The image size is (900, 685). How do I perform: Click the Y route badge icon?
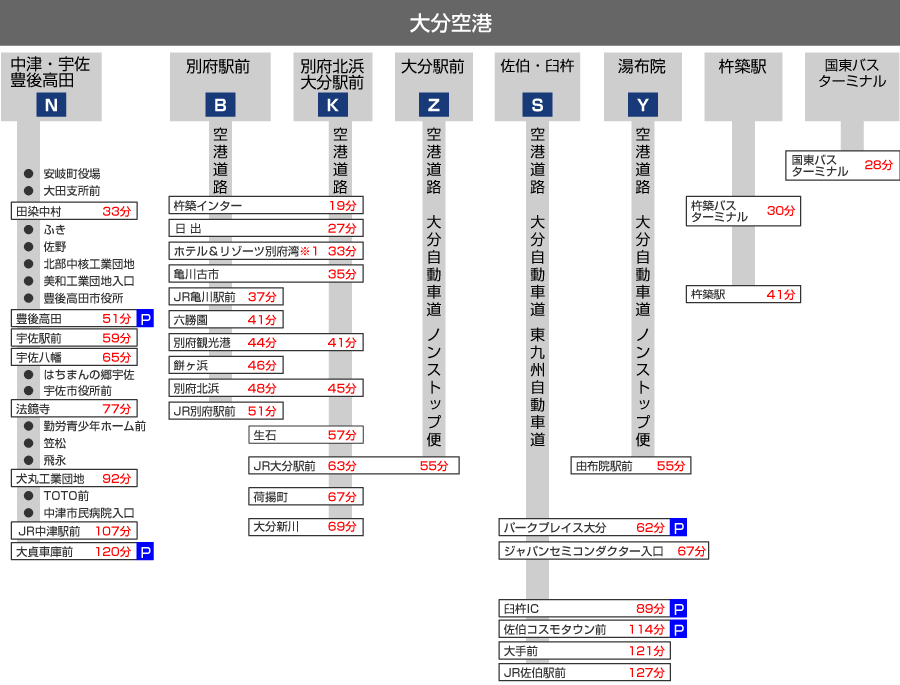click(x=643, y=105)
